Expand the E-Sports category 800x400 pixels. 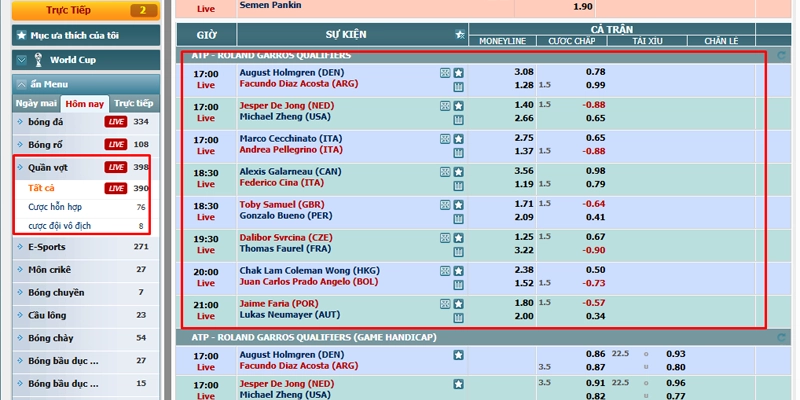[x=86, y=247]
